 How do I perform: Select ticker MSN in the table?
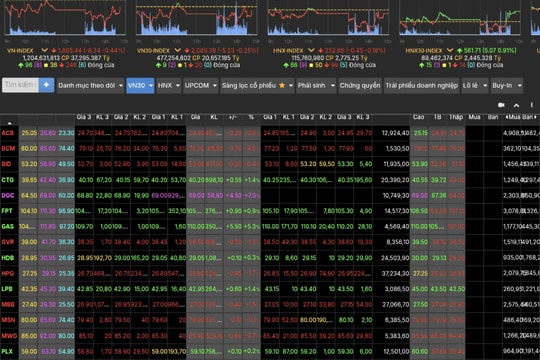8,320
